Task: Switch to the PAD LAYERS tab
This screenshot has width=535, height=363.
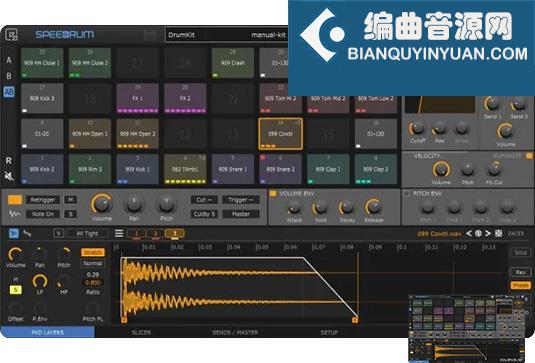Action: click(x=48, y=332)
